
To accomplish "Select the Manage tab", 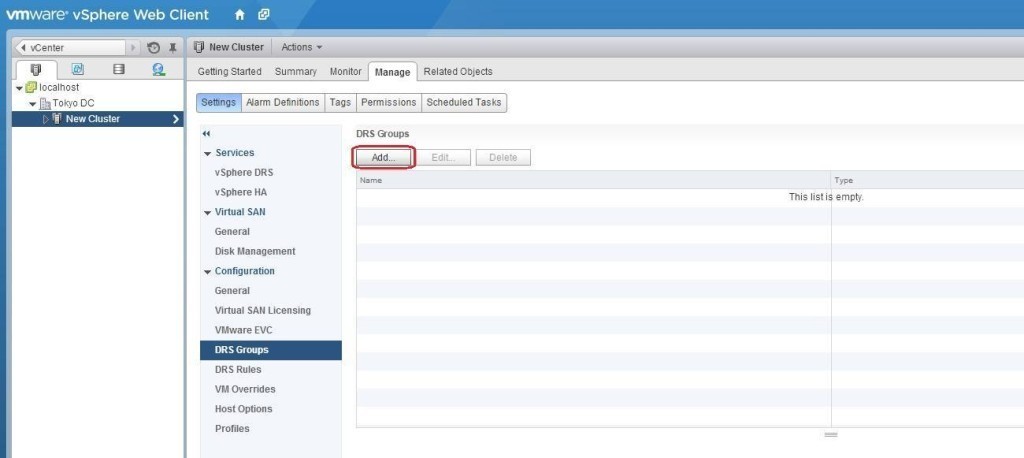I will 392,72.
